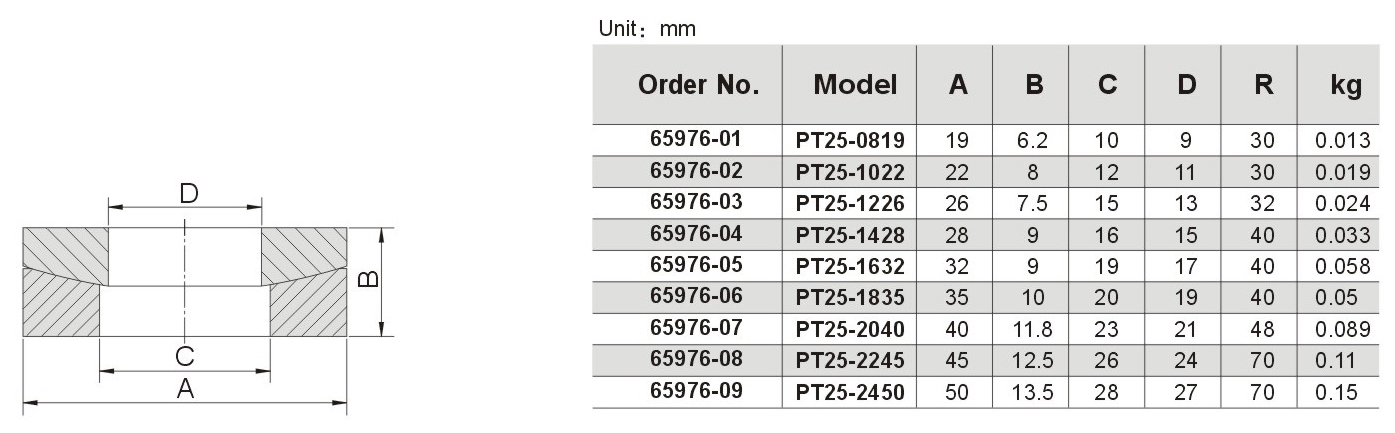1395x433 pixels.
Task: Click order number 65976-07
Action: point(696,328)
